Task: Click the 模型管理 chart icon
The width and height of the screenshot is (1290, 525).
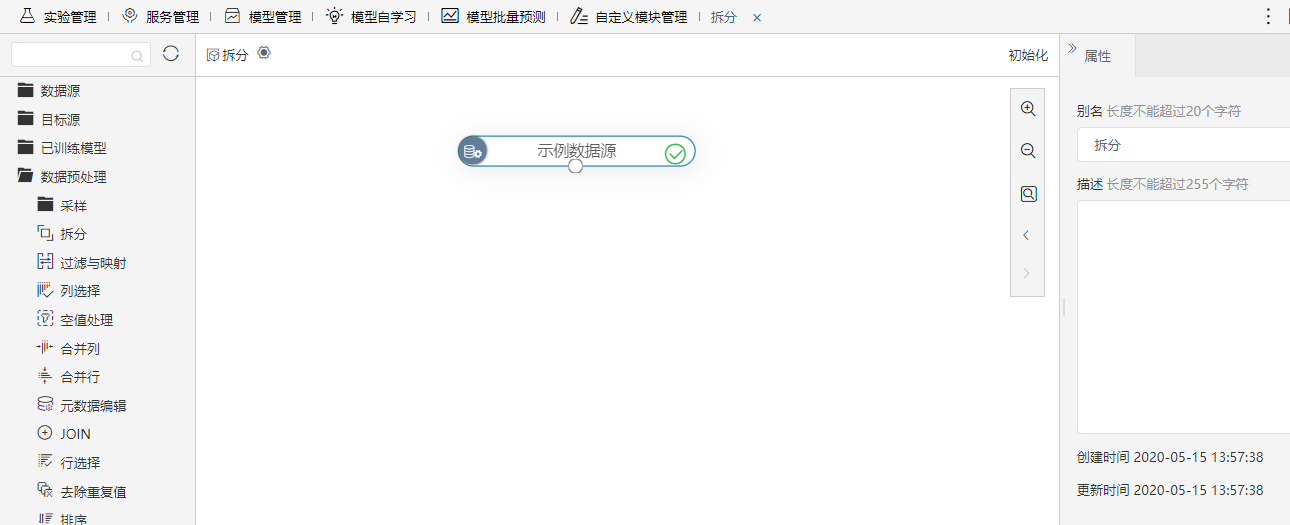Action: click(x=232, y=16)
